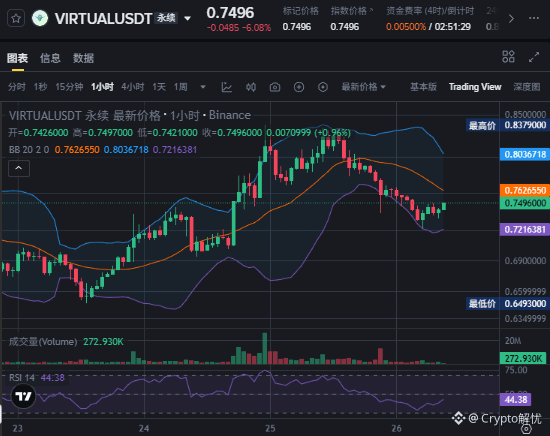
Task: Click the purple 44.38 RSI axis label
Action: click(516, 400)
